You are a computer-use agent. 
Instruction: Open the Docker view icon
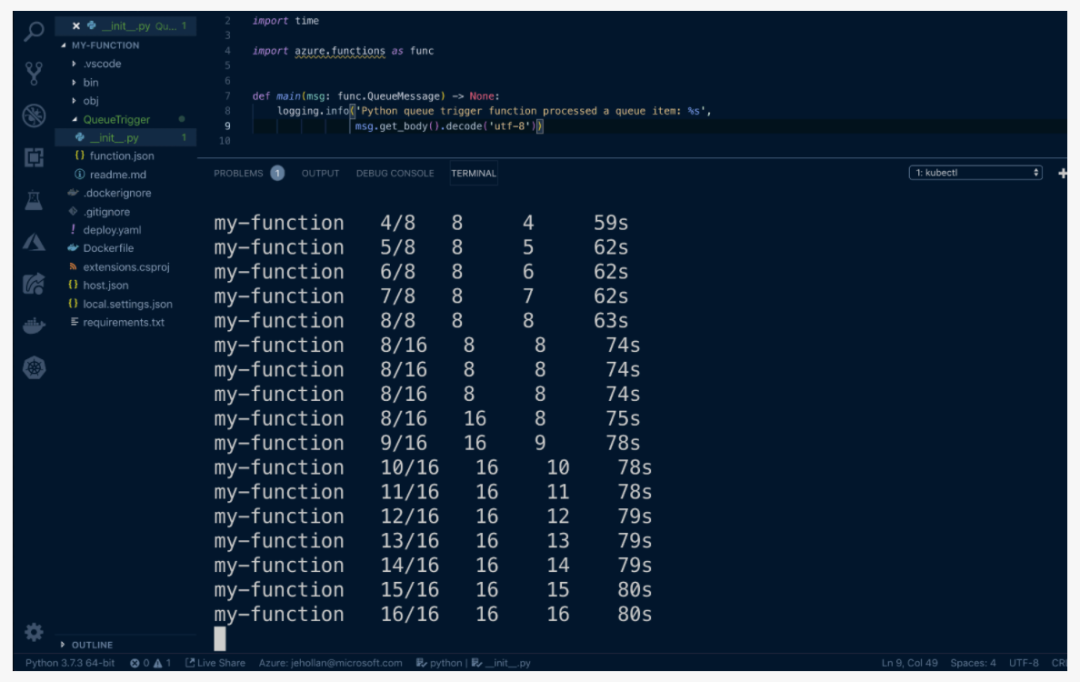click(34, 325)
